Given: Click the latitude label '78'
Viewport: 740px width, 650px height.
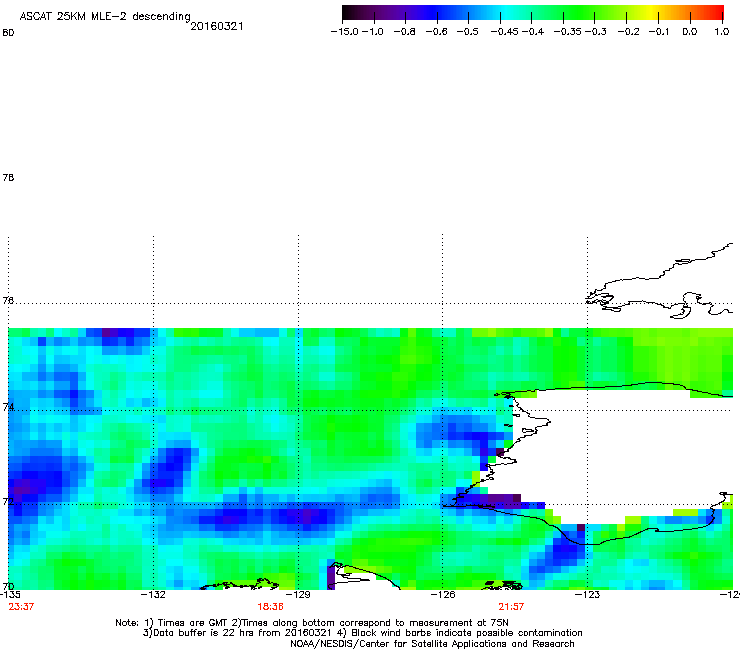Looking at the screenshot, I should point(8,177).
